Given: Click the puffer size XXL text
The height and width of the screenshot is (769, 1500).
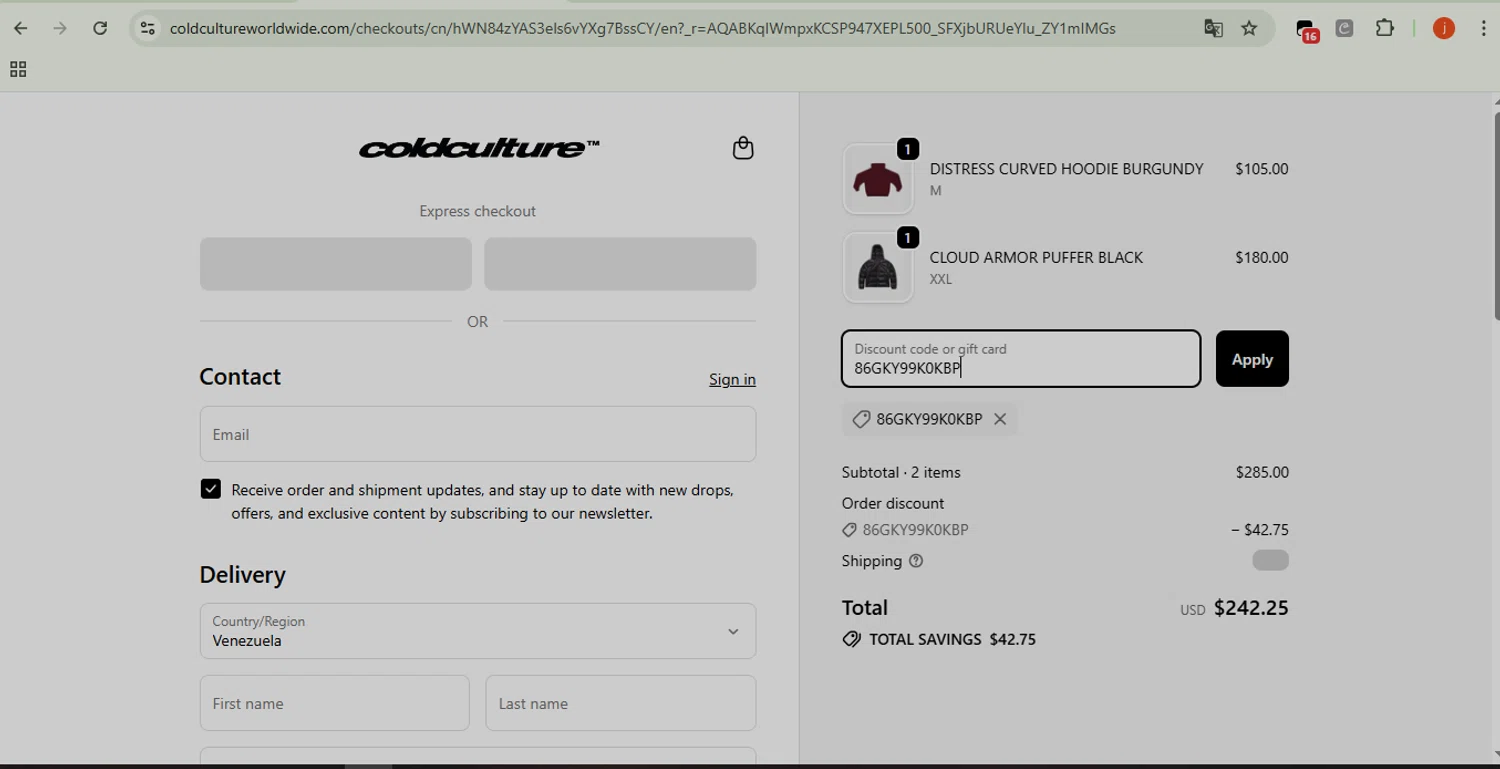Looking at the screenshot, I should pos(941,279).
